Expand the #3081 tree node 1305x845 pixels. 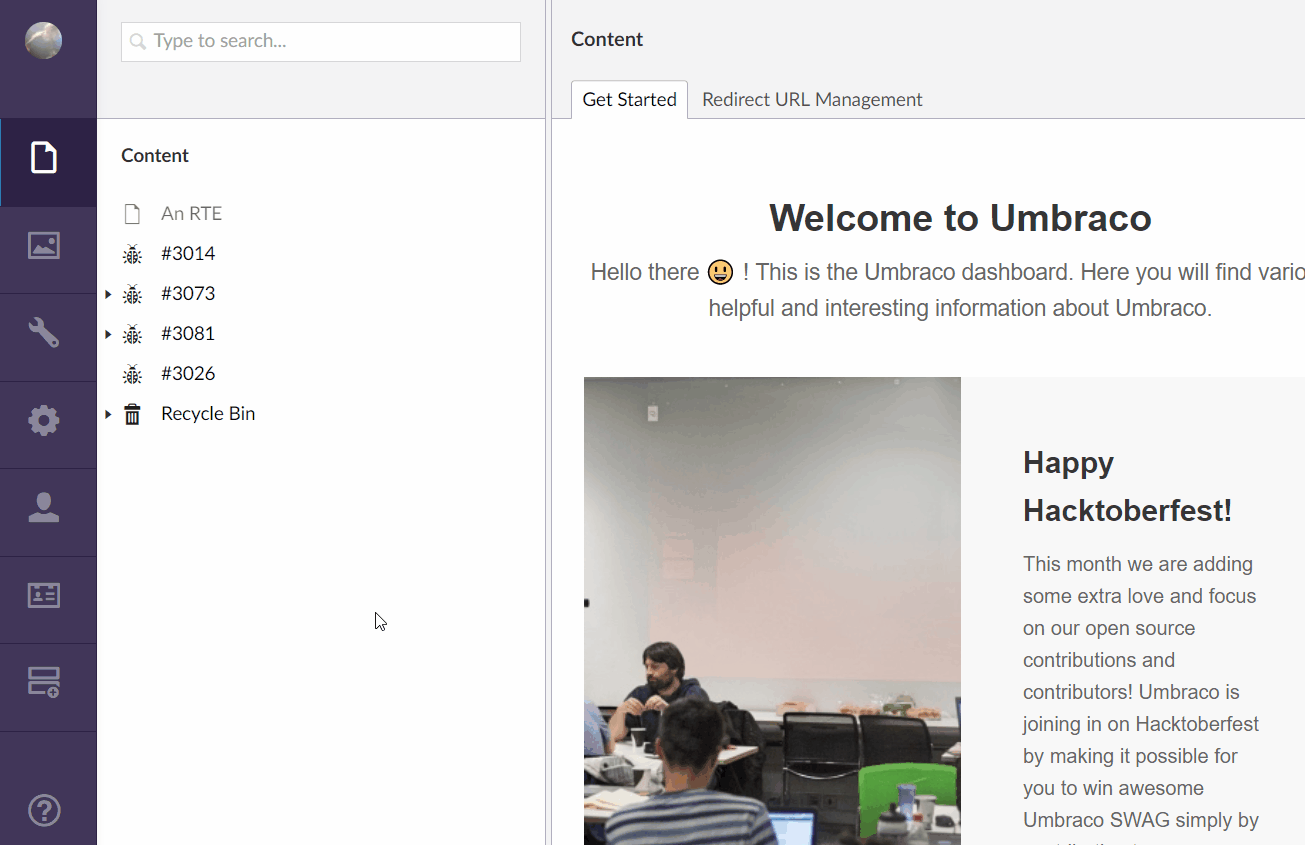108,334
